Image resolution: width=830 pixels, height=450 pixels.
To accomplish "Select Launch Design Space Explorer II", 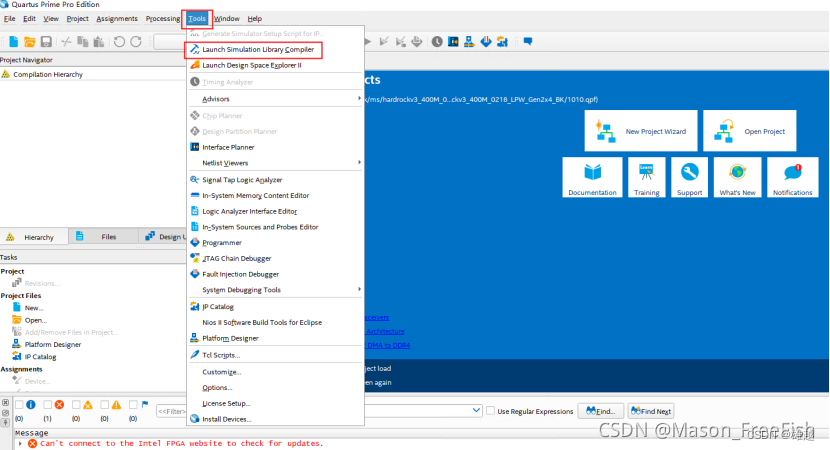I will click(275, 66).
